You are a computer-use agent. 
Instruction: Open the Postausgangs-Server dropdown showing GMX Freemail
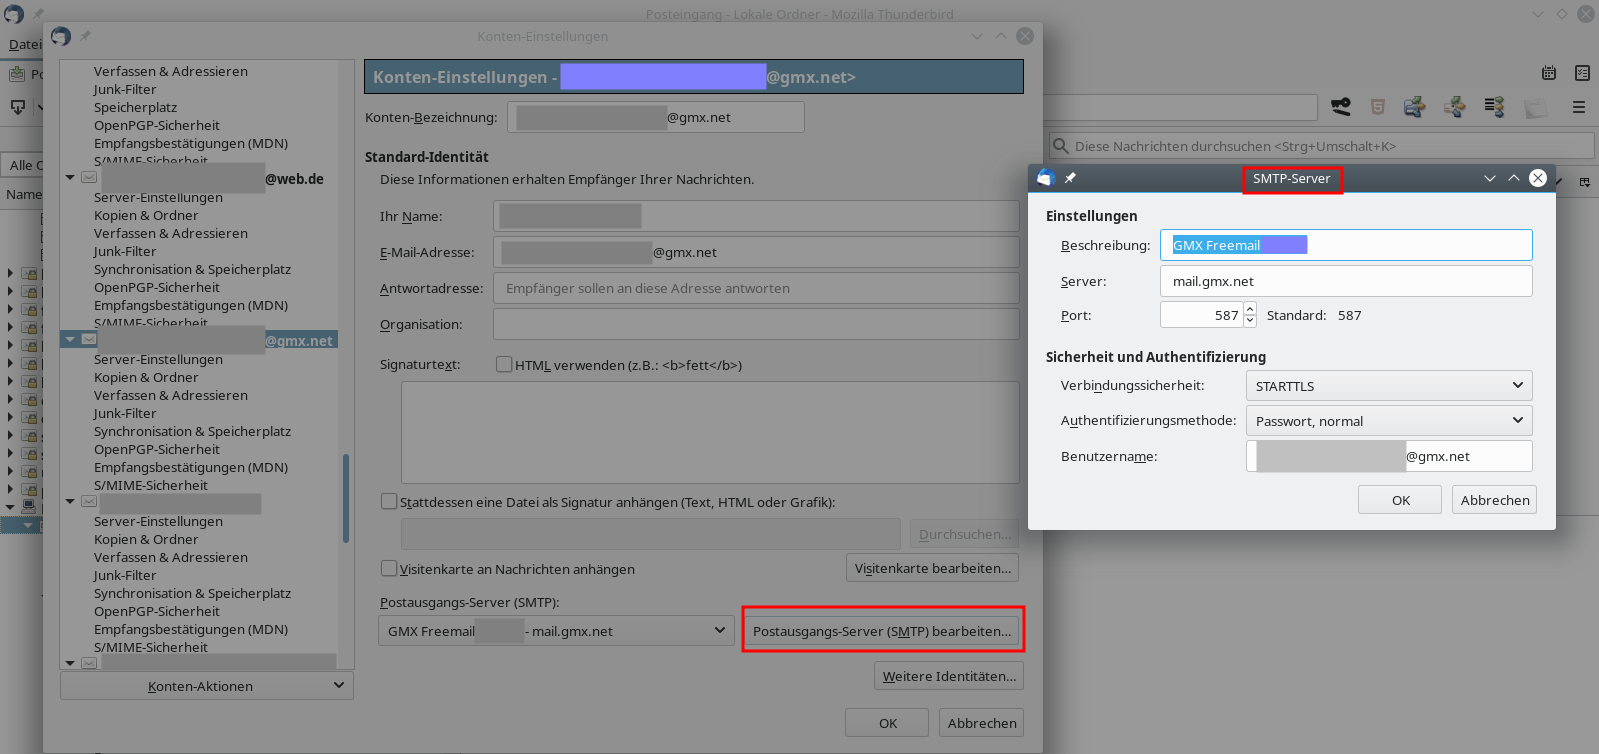[556, 631]
